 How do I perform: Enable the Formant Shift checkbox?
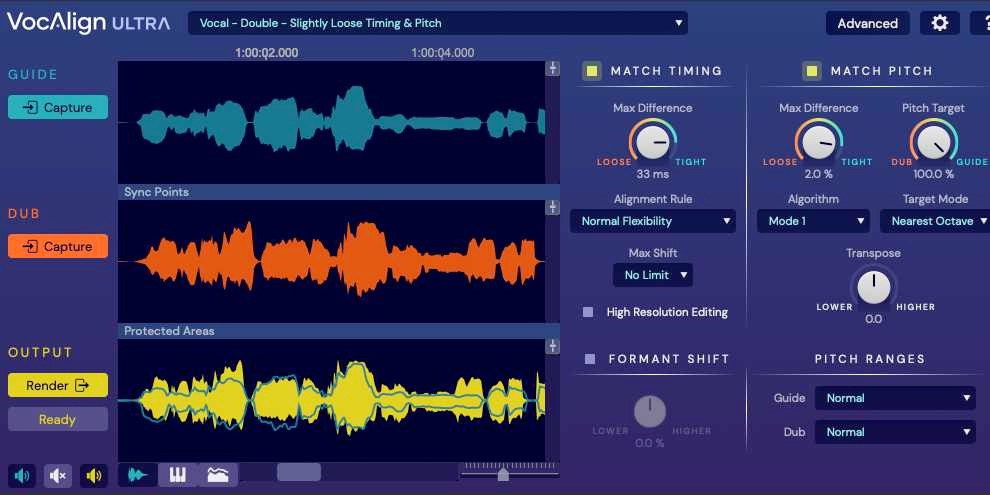coord(590,359)
